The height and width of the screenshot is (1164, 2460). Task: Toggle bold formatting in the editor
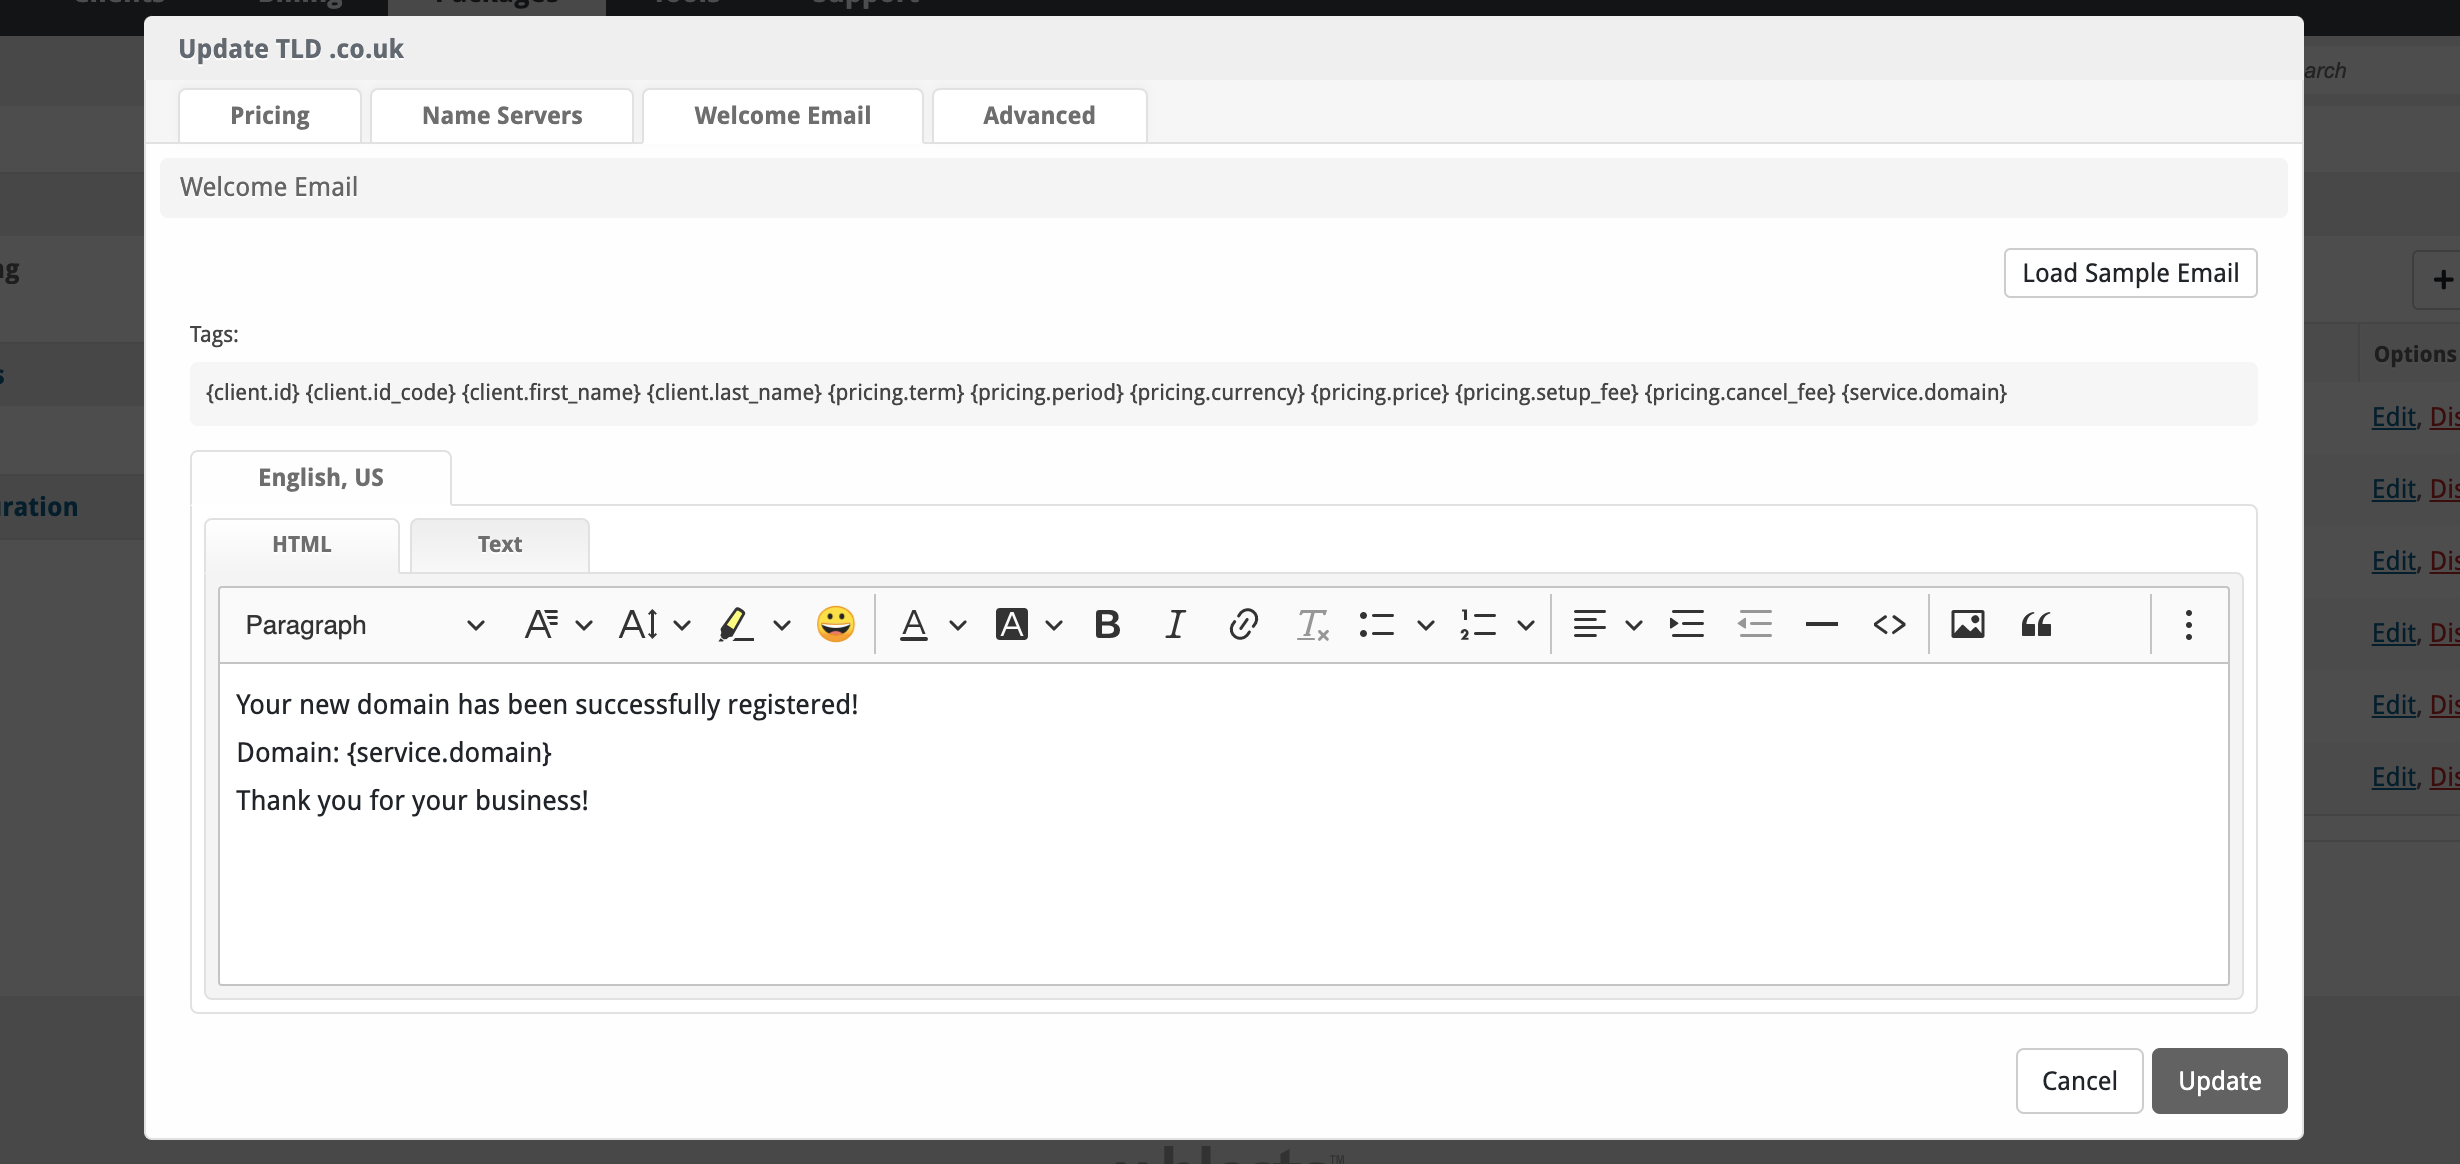click(x=1107, y=625)
